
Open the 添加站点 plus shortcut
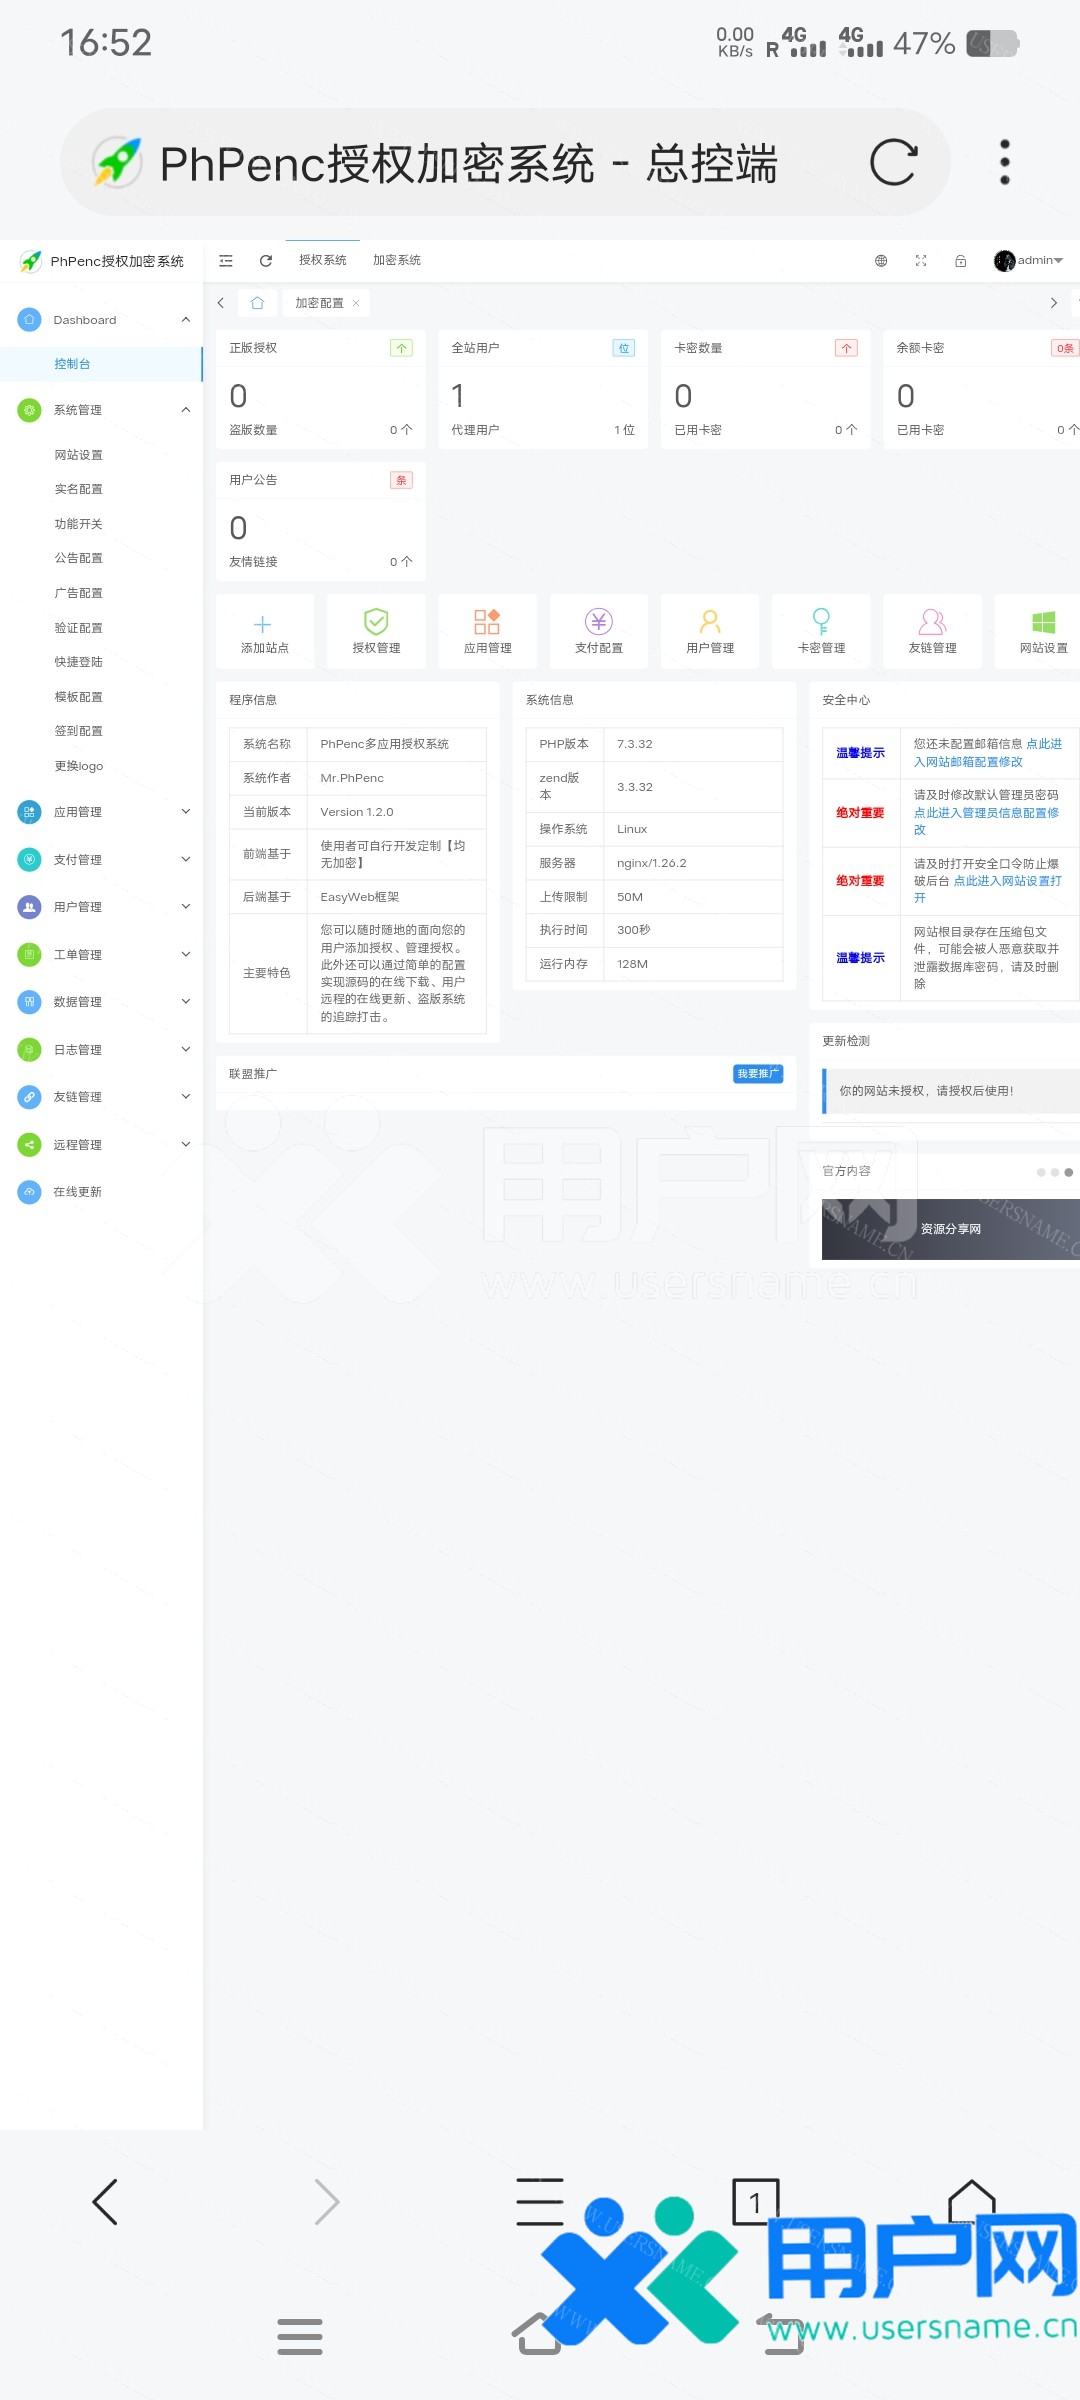pos(264,632)
